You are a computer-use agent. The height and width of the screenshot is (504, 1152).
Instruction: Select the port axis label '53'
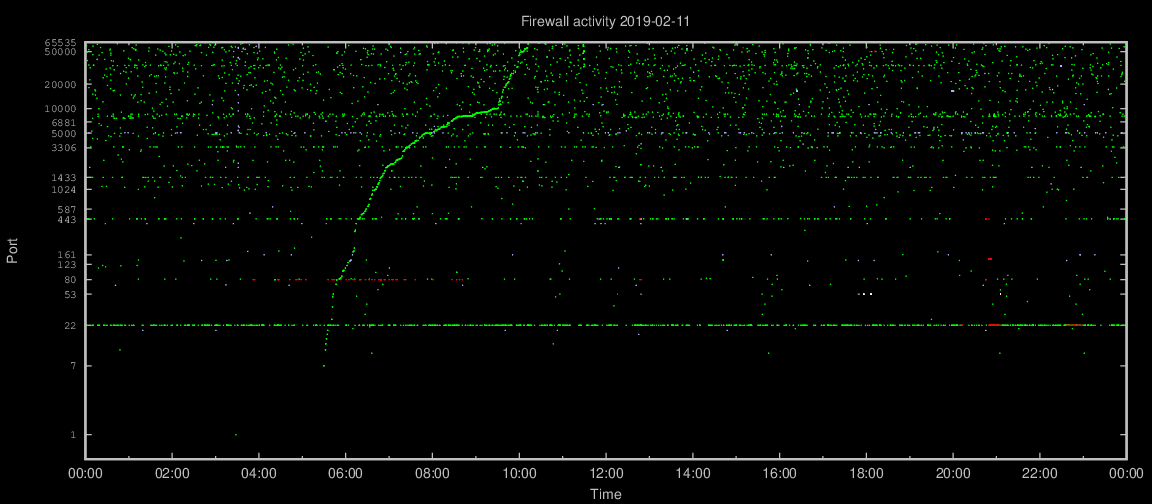70,294
